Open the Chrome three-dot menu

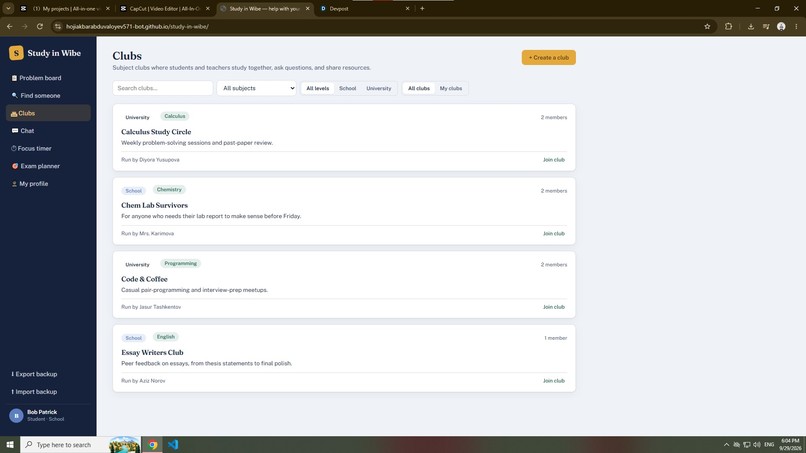(796, 27)
